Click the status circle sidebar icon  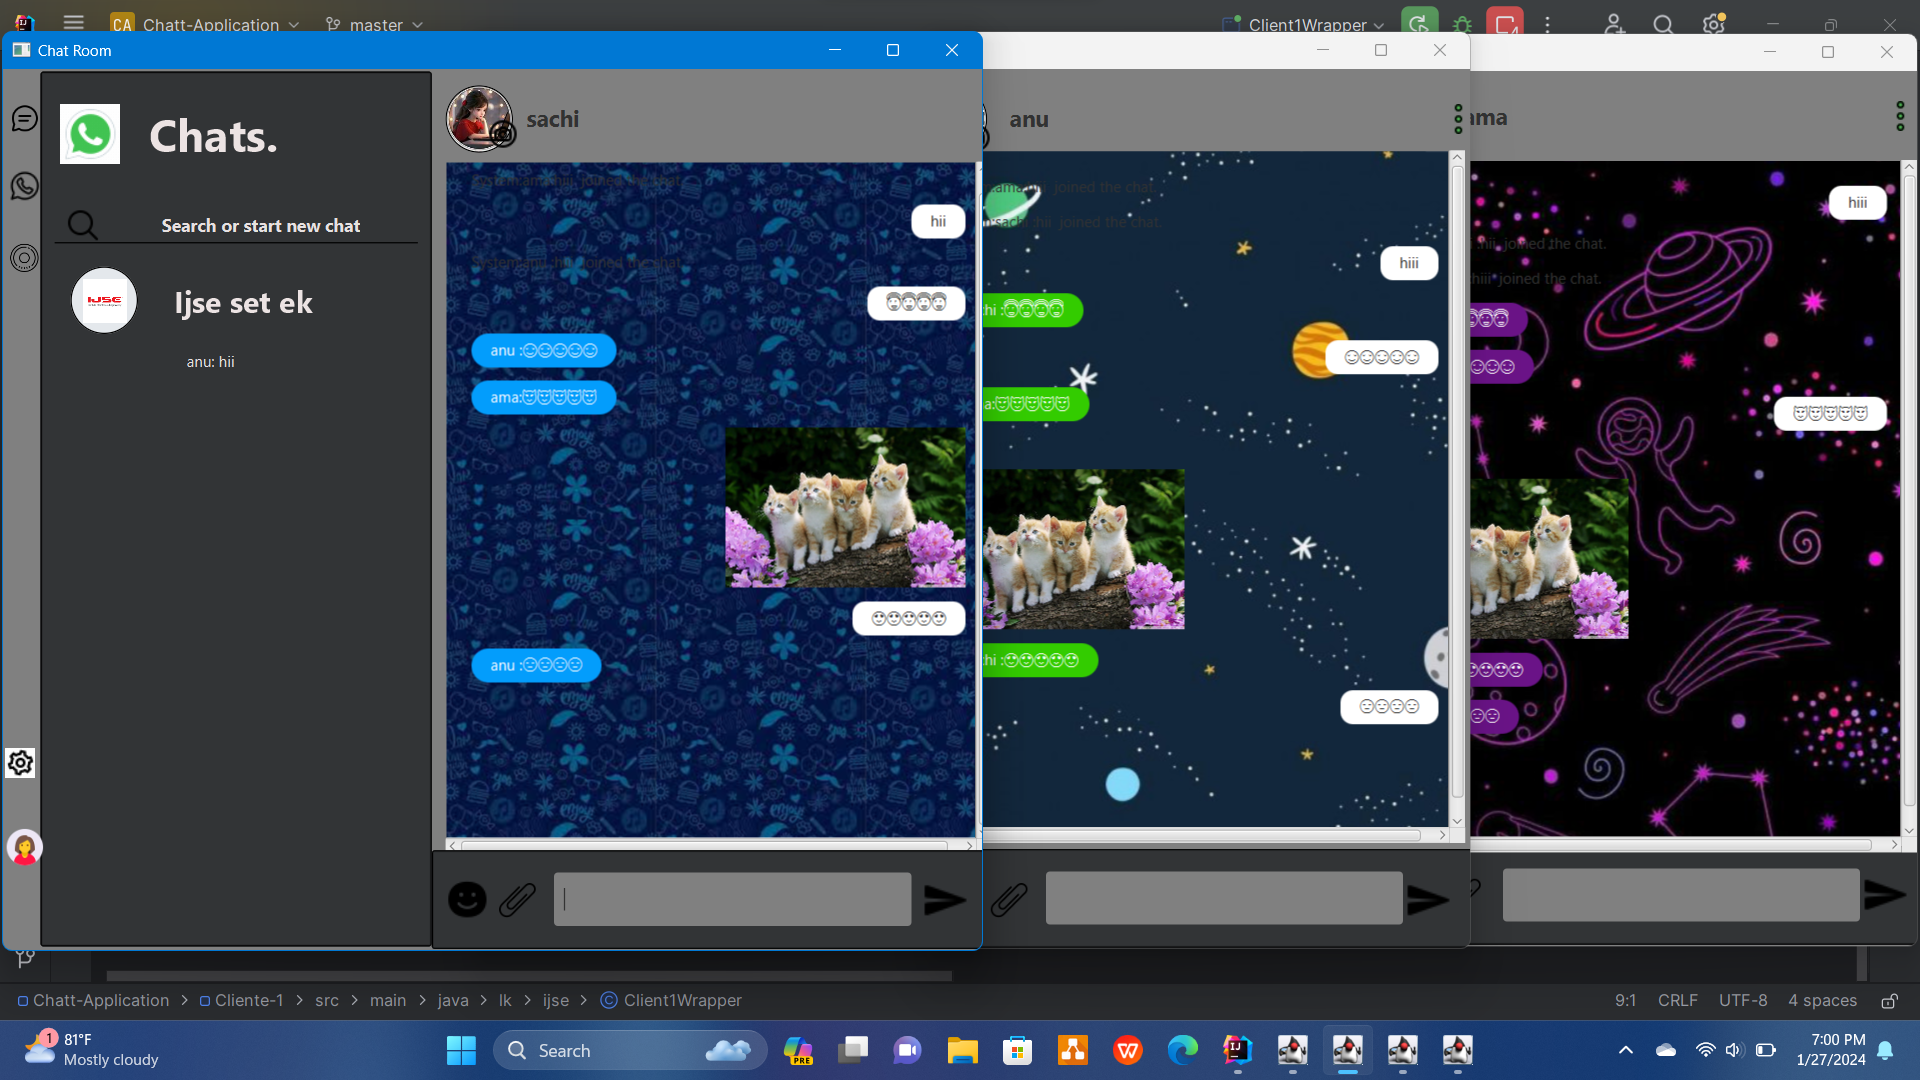click(24, 258)
